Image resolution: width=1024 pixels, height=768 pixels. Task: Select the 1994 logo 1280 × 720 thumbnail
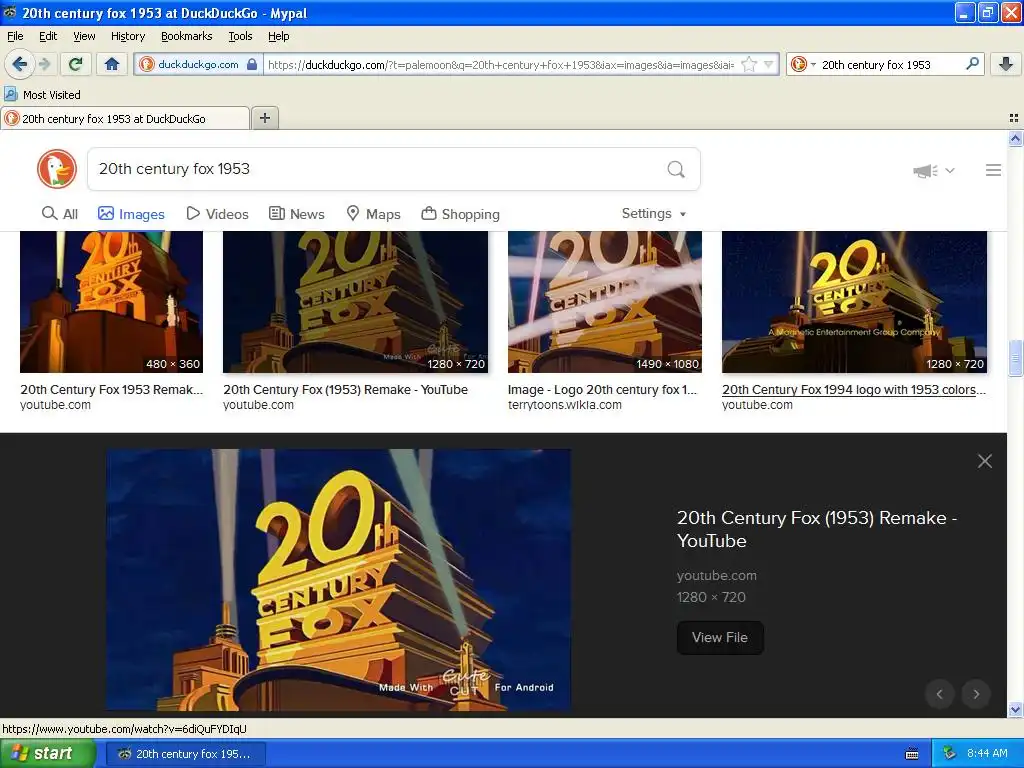pyautogui.click(x=854, y=302)
